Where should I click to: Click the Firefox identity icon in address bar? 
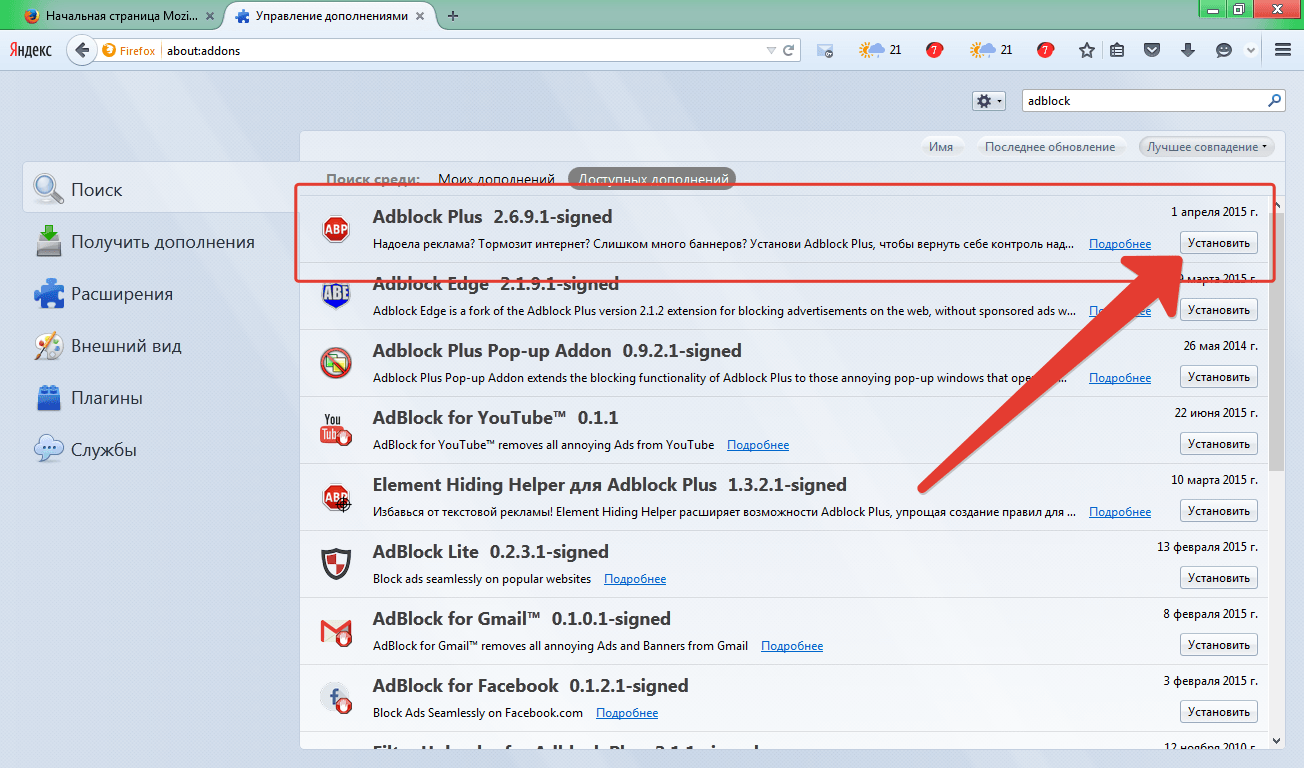129,50
